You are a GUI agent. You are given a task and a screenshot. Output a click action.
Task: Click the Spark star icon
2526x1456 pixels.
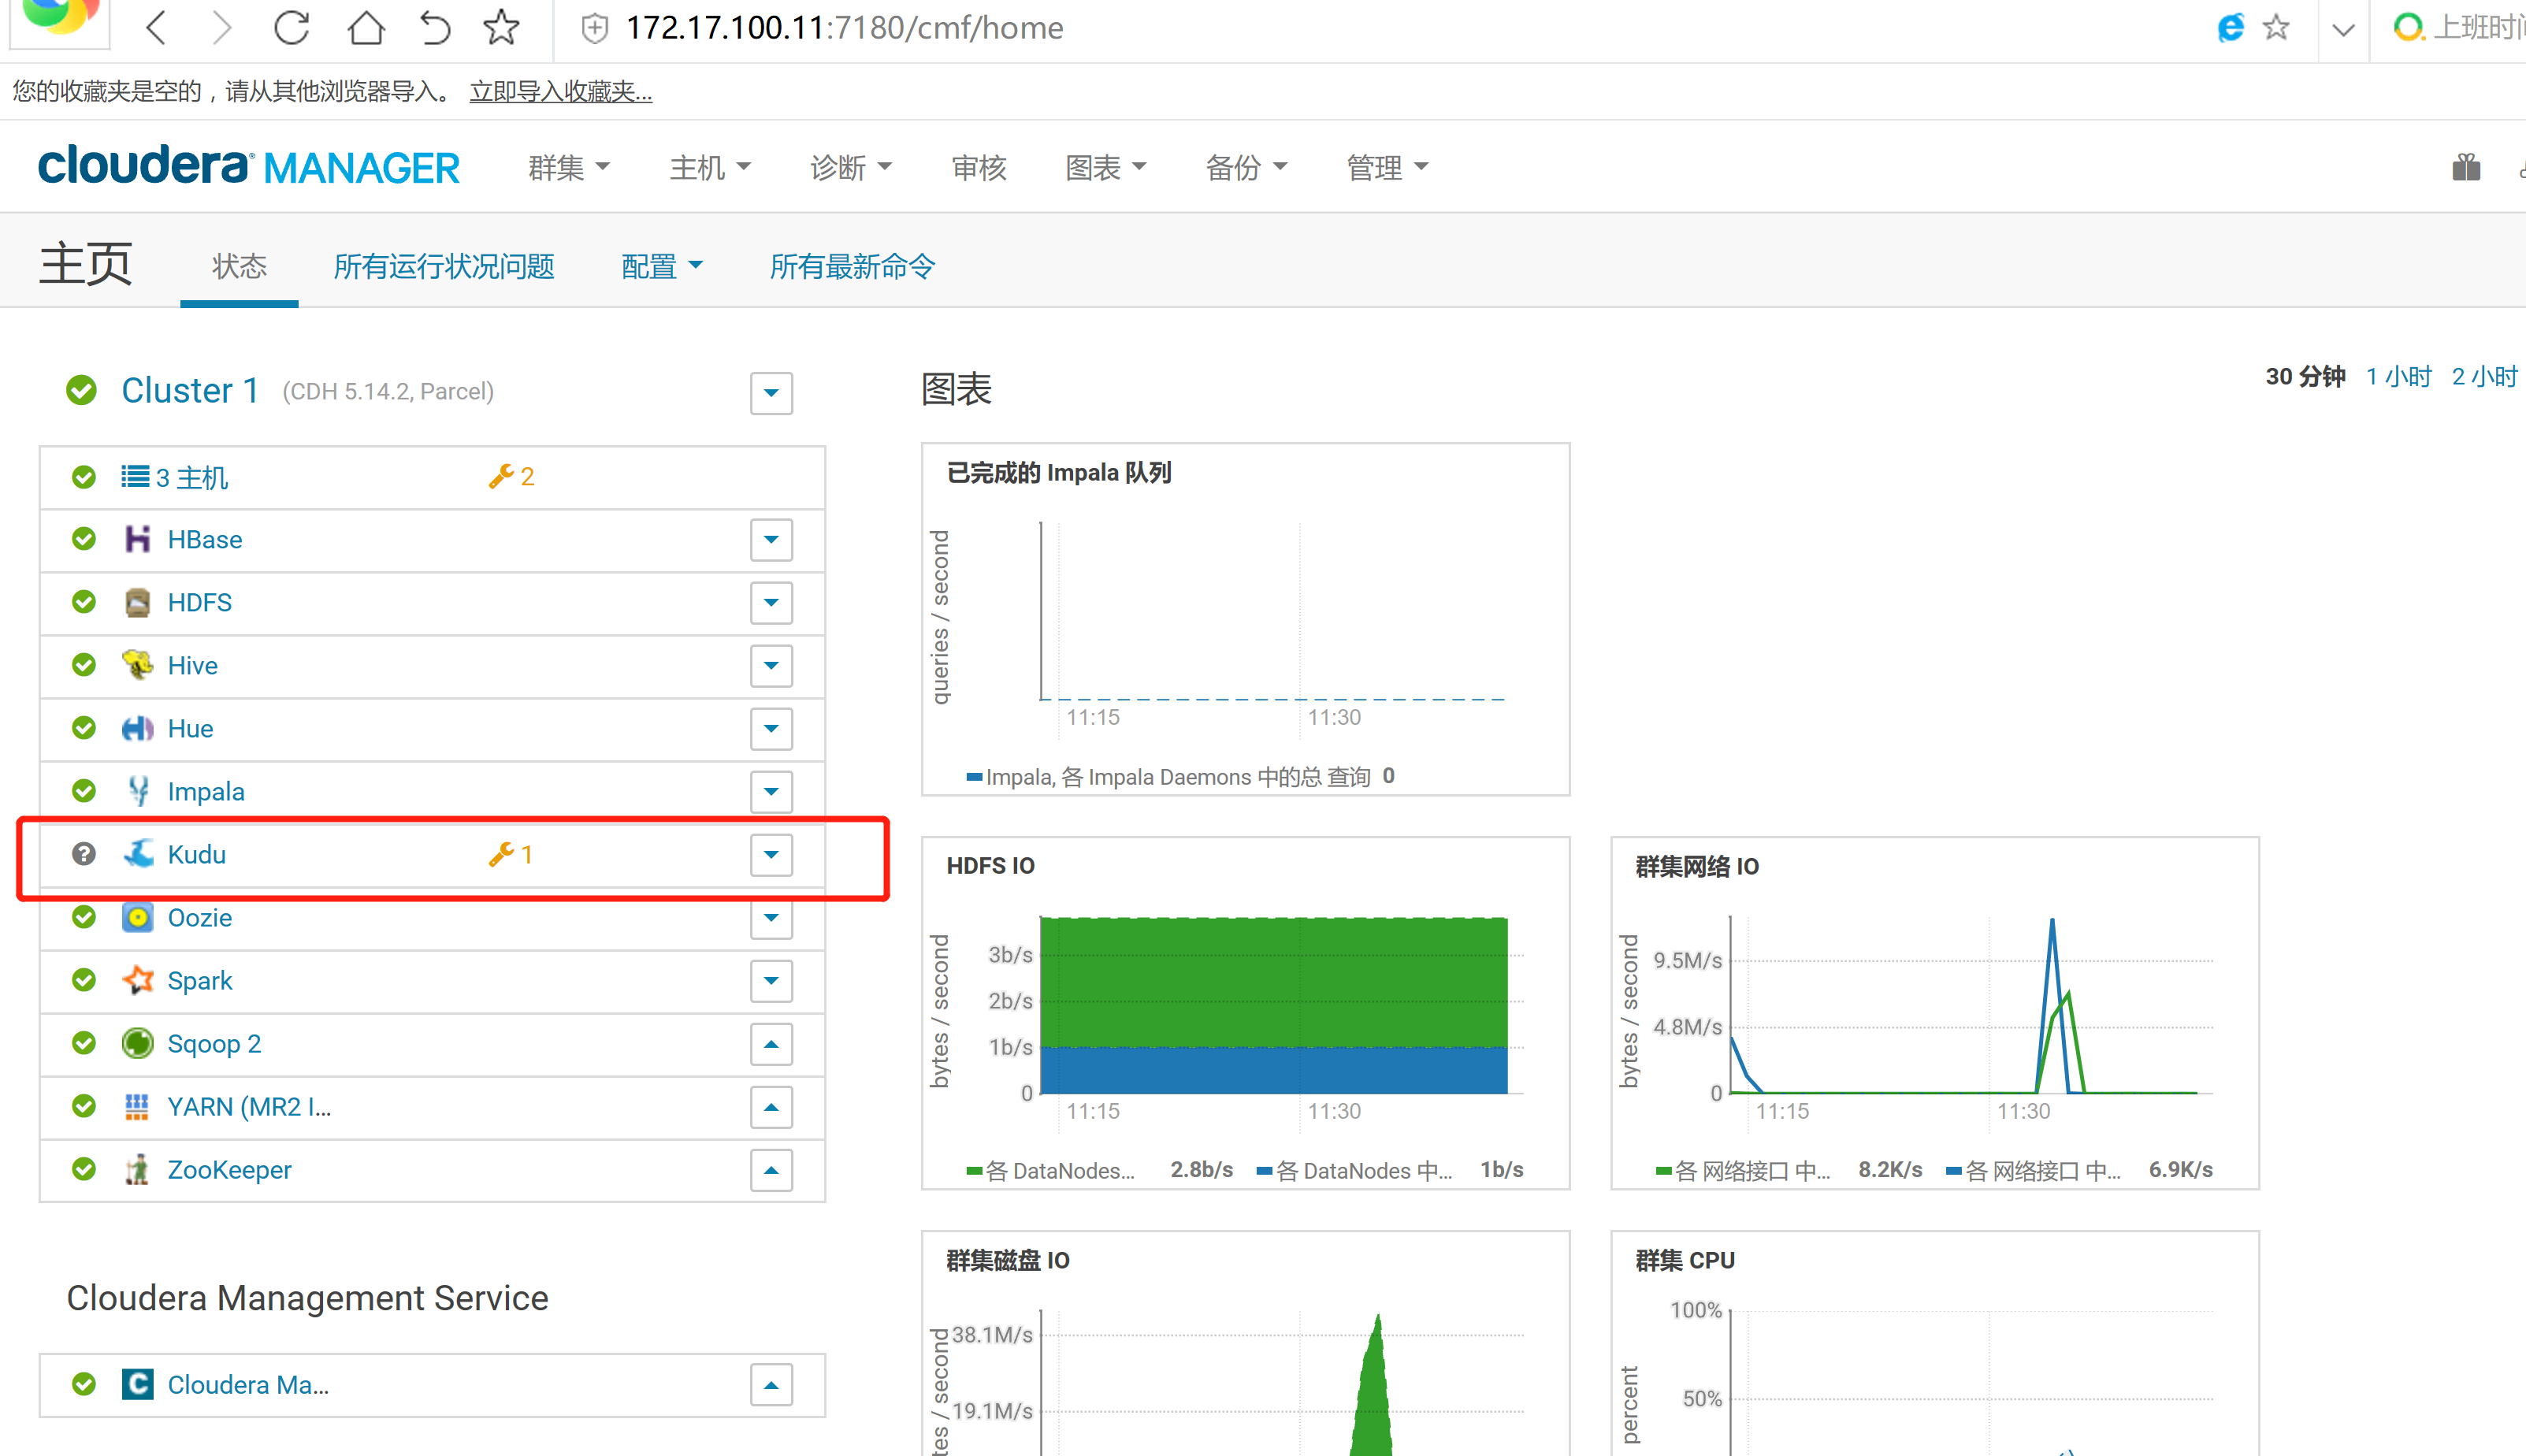[138, 980]
